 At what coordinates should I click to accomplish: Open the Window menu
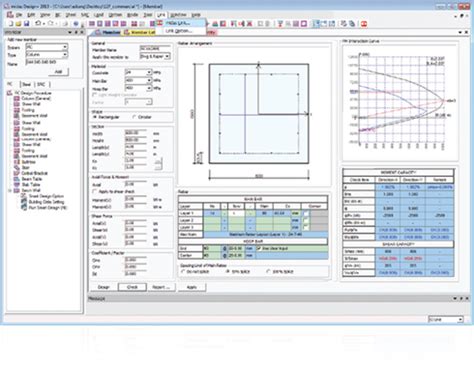point(178,15)
